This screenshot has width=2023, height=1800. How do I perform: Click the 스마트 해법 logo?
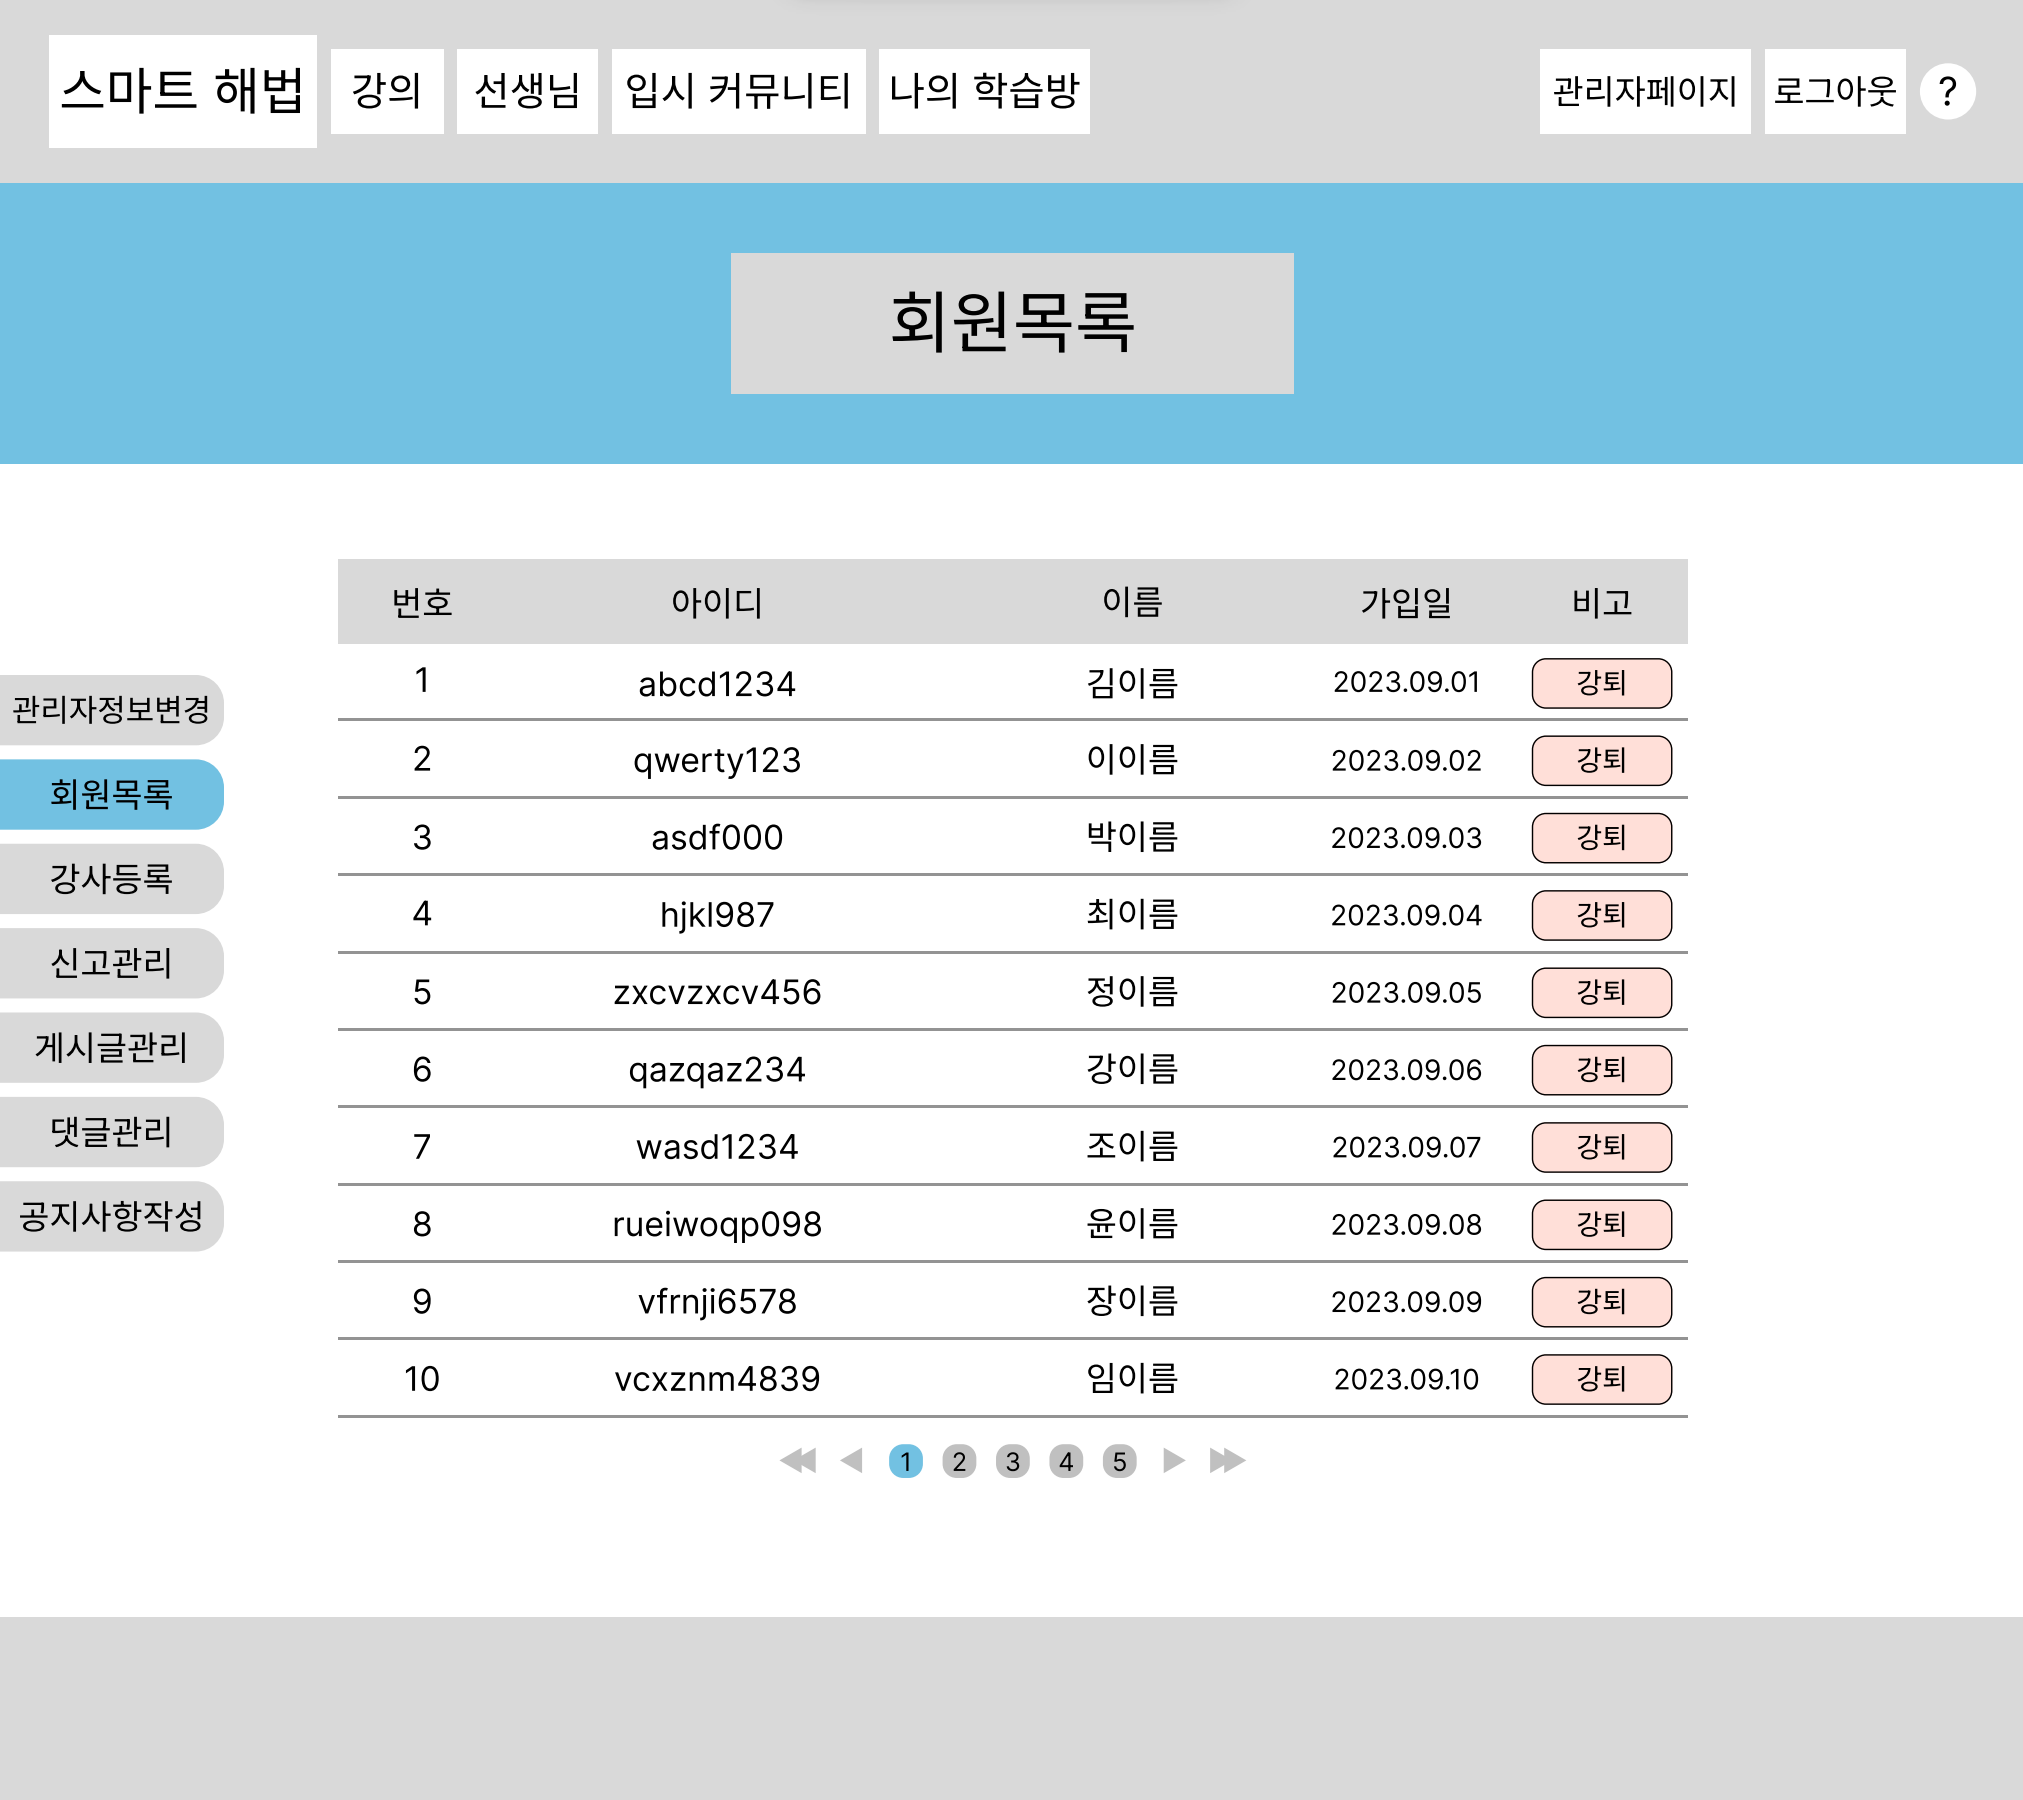[183, 91]
